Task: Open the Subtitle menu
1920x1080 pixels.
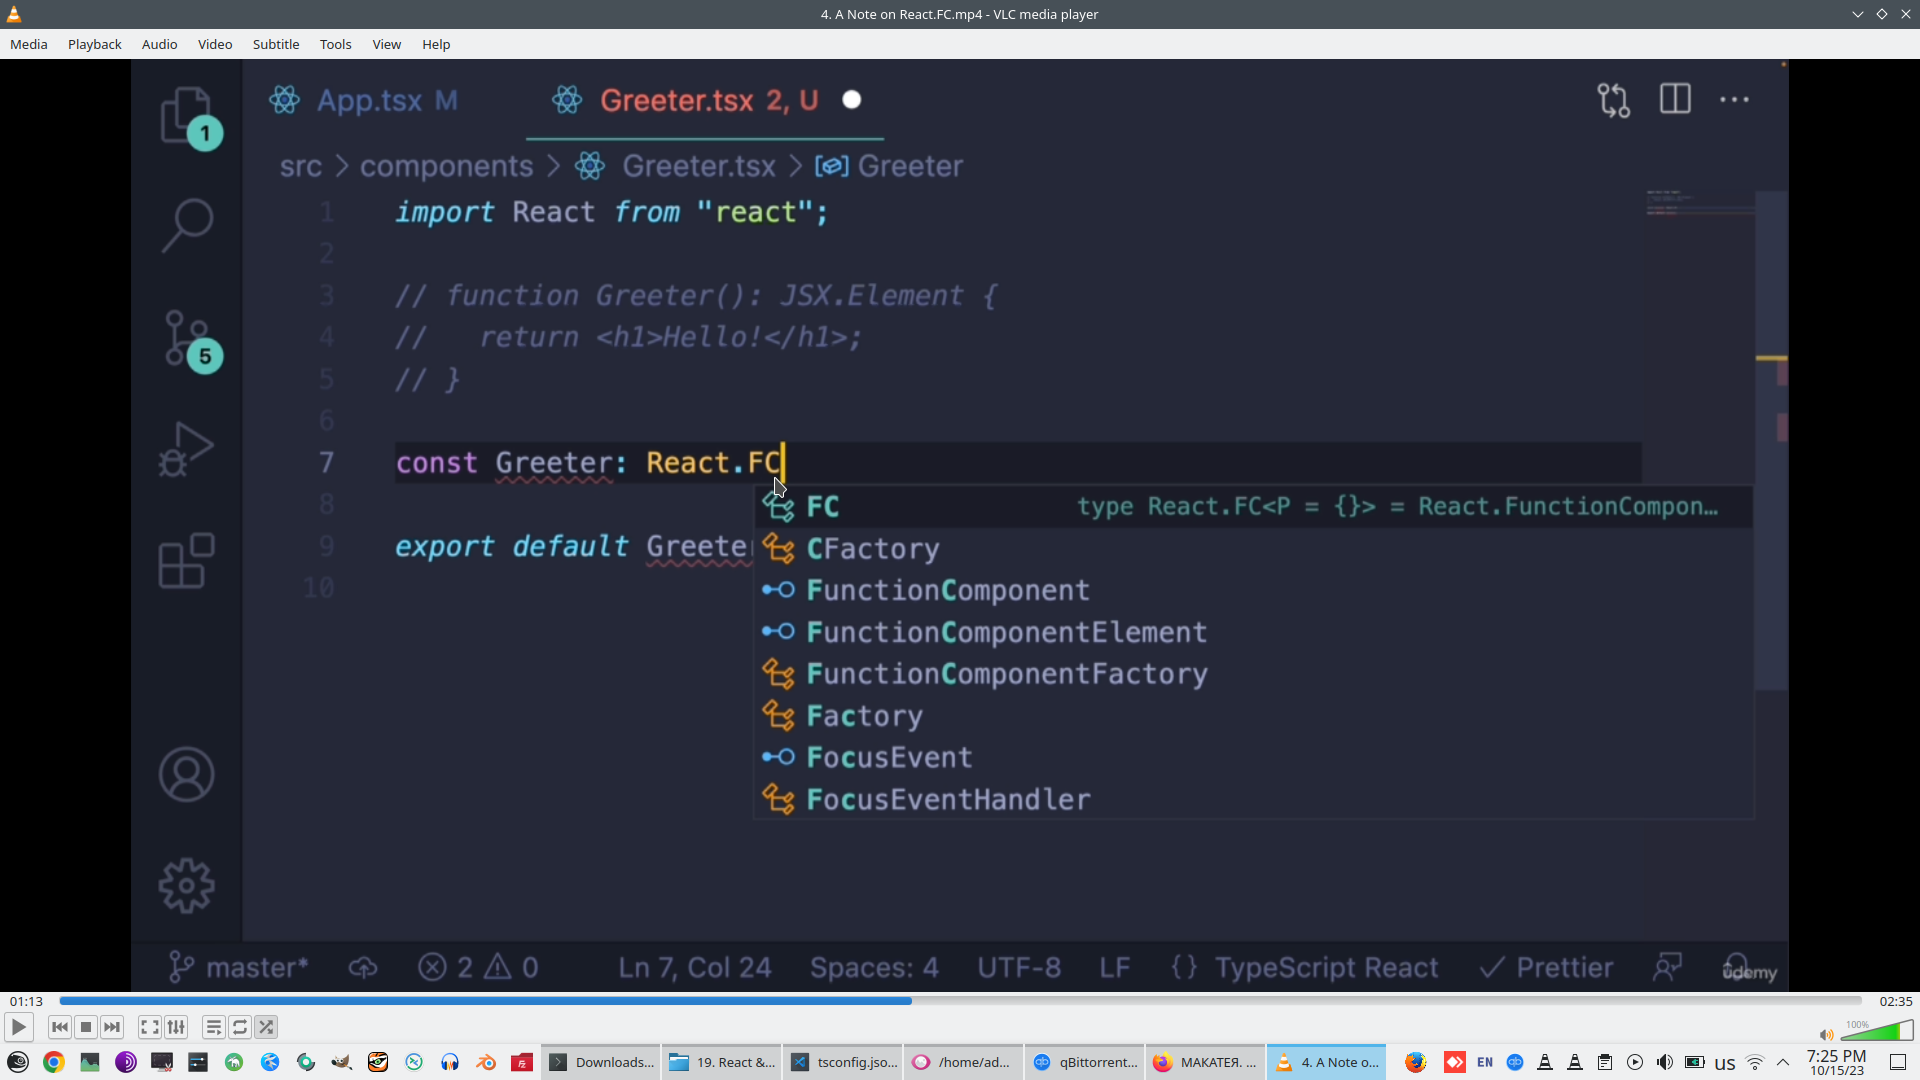Action: [x=276, y=44]
